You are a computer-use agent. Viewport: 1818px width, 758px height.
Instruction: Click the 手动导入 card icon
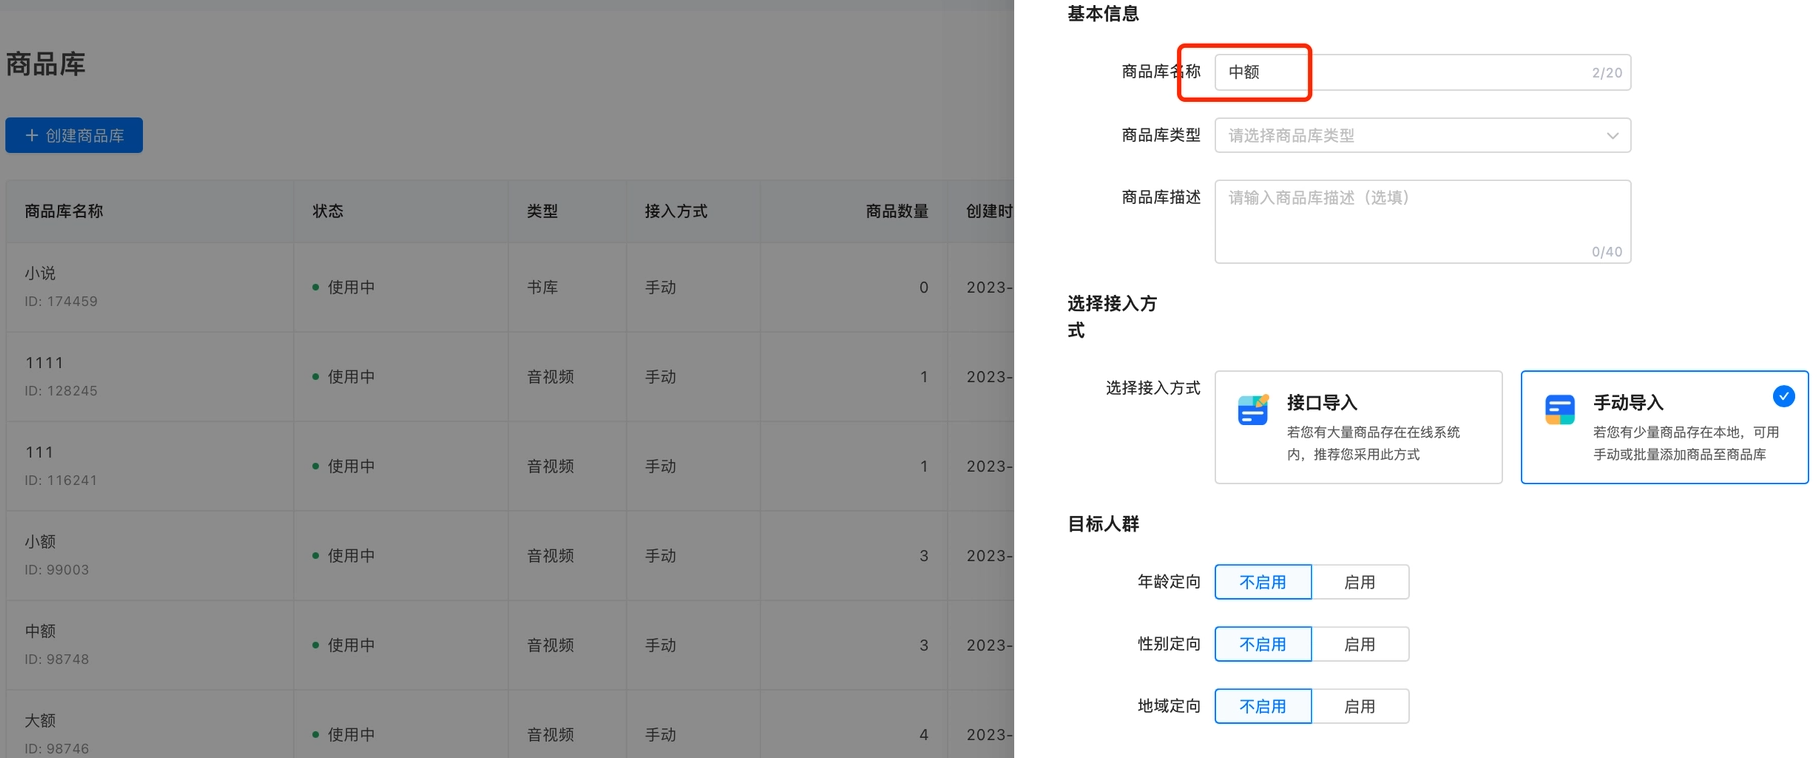click(1559, 410)
